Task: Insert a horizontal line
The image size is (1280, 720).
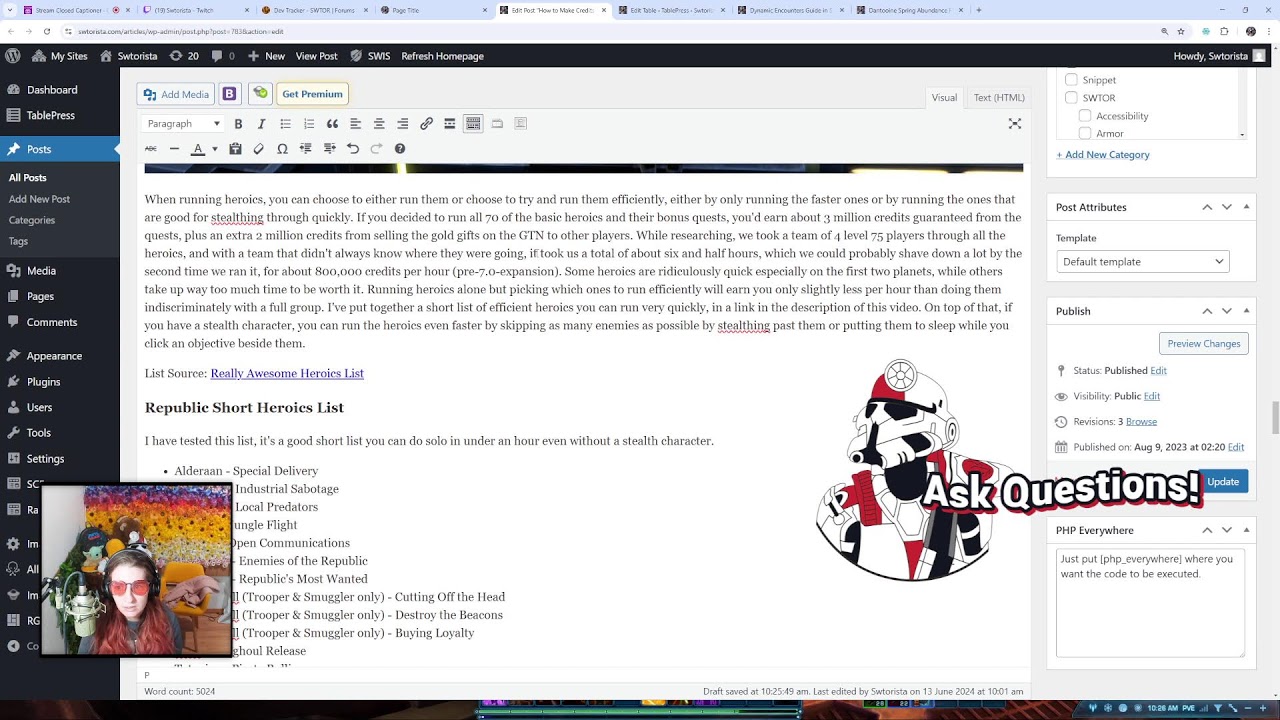Action: coord(174,149)
